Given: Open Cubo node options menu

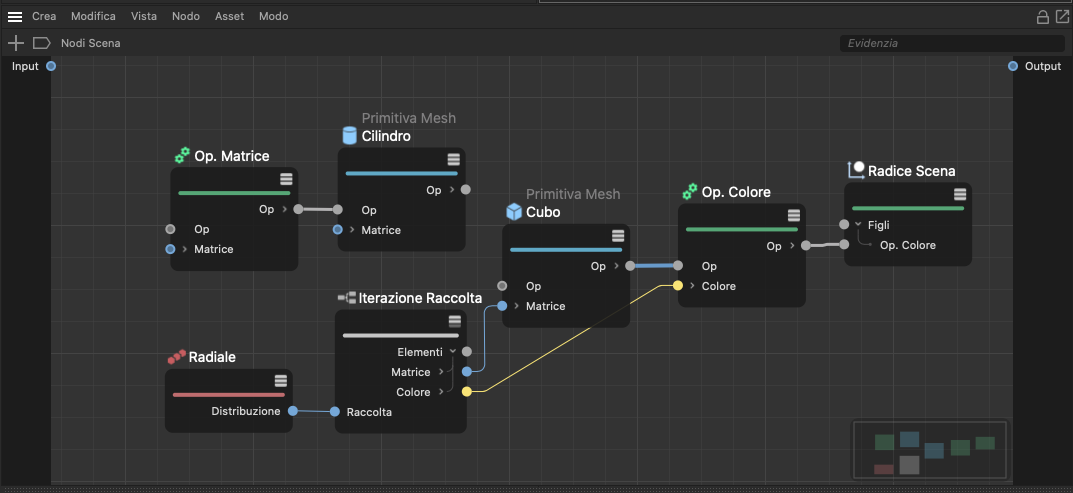Looking at the screenshot, I should (618, 236).
